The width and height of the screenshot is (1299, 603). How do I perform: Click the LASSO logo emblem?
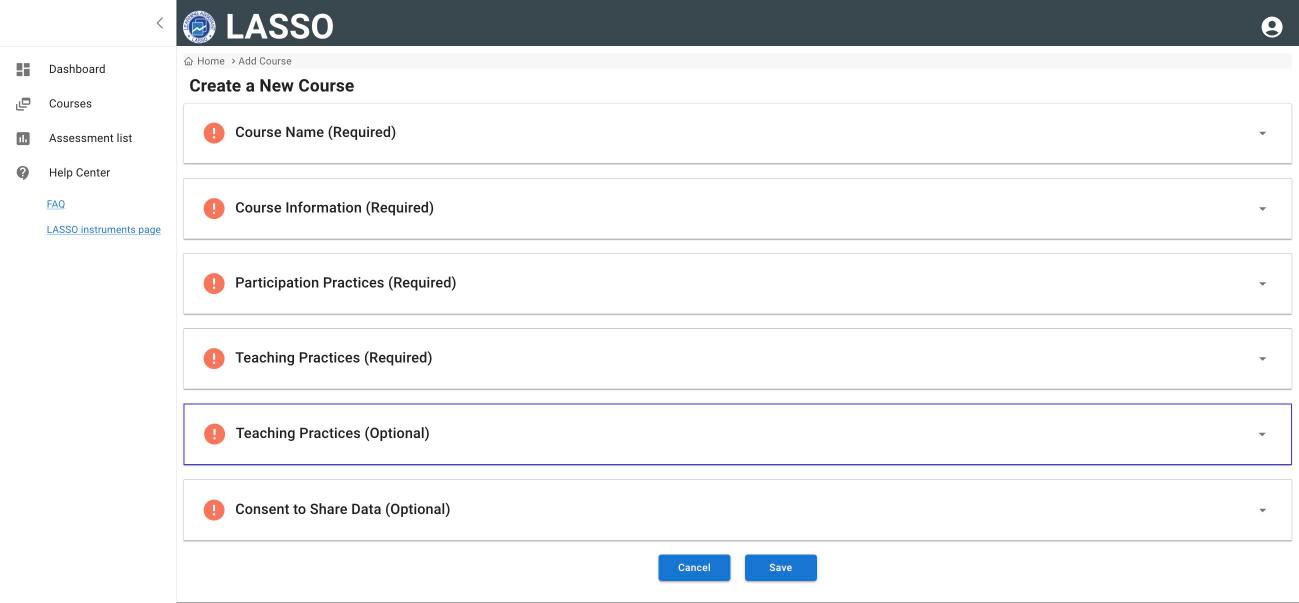[x=200, y=27]
